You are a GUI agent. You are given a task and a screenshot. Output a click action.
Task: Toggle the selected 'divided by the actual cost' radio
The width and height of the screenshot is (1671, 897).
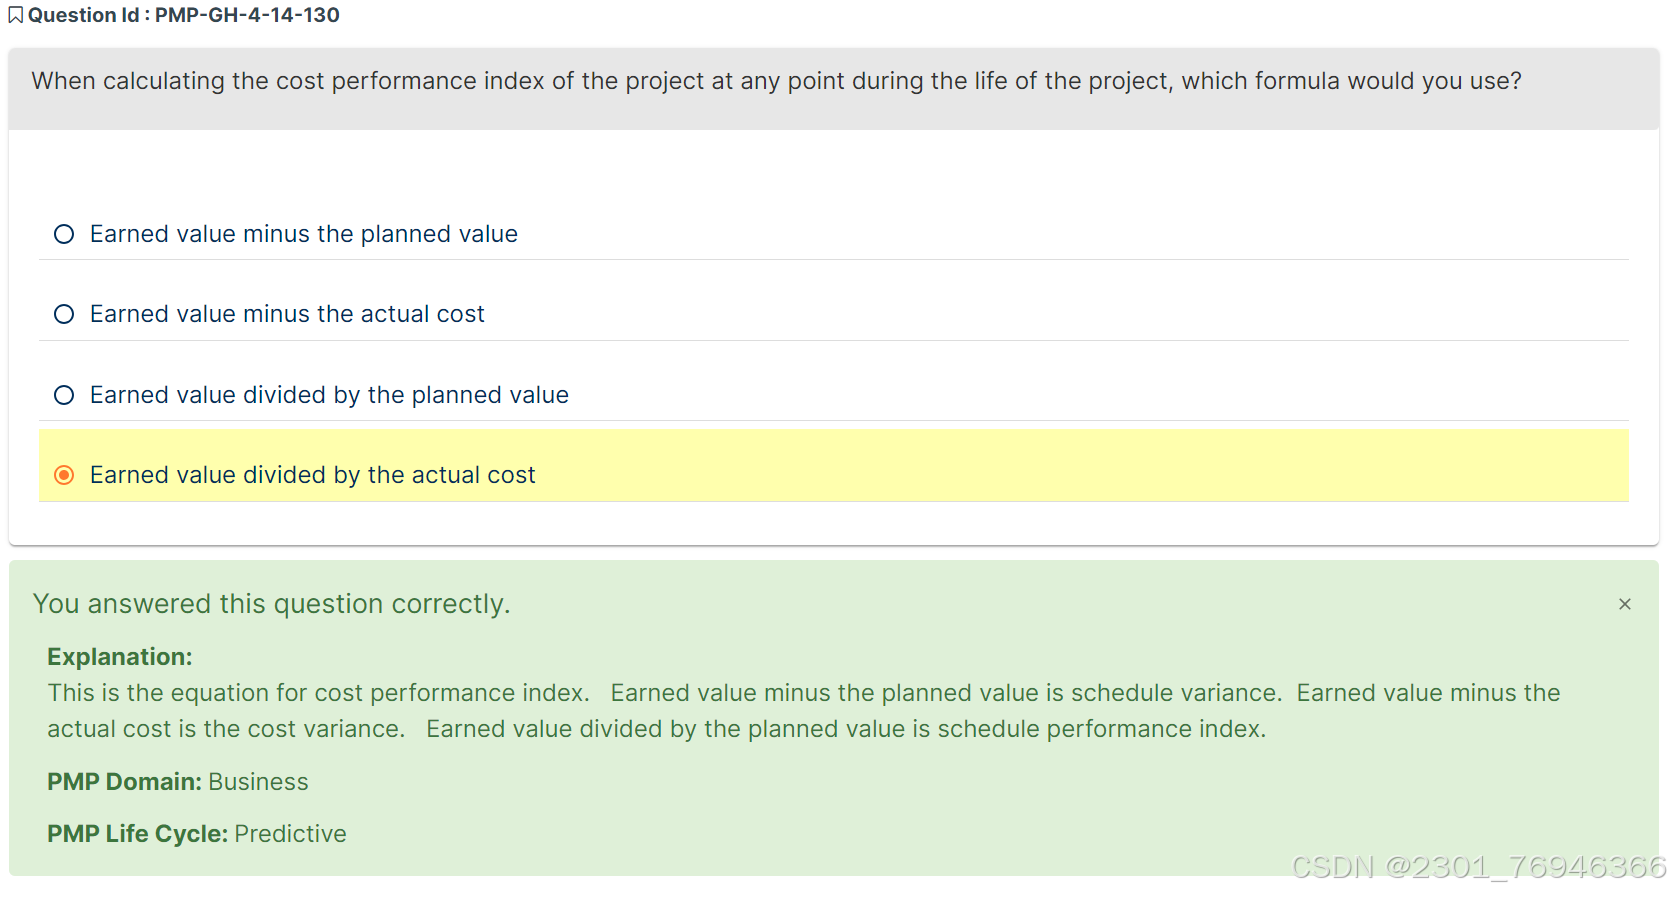[x=64, y=475]
